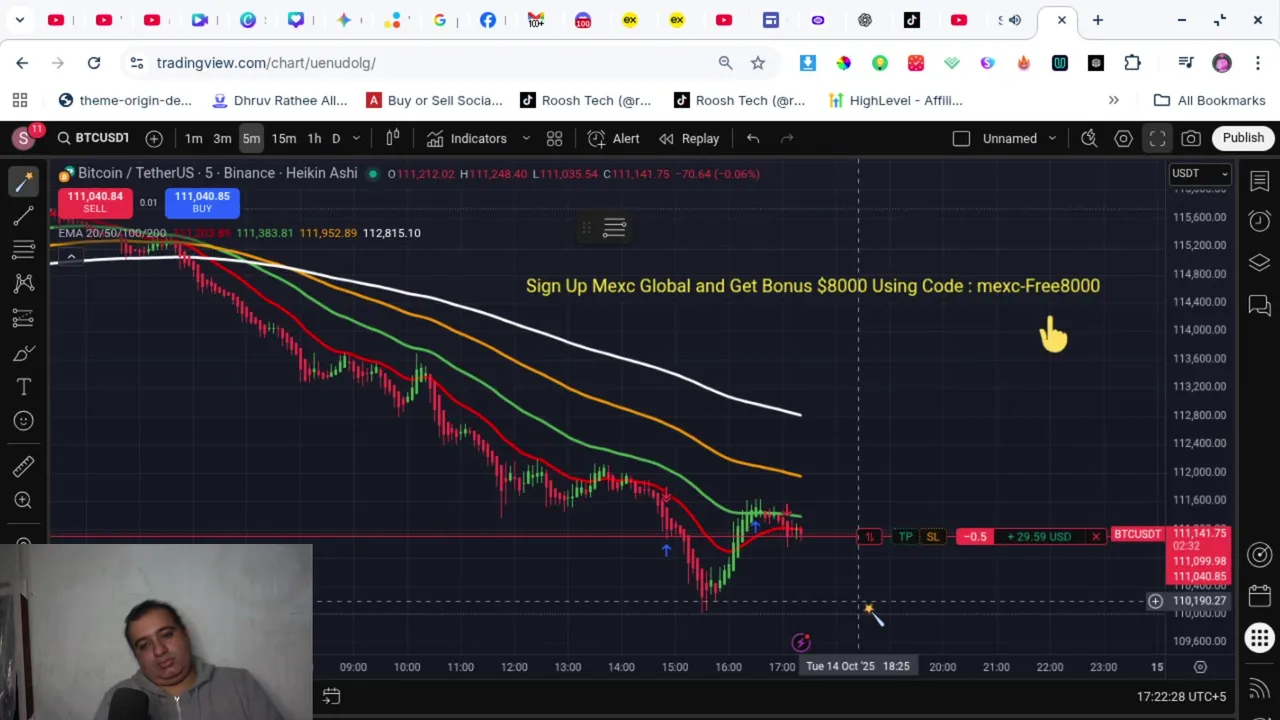Select the 5m timeframe
Viewport: 1280px width, 720px height.
coord(251,138)
